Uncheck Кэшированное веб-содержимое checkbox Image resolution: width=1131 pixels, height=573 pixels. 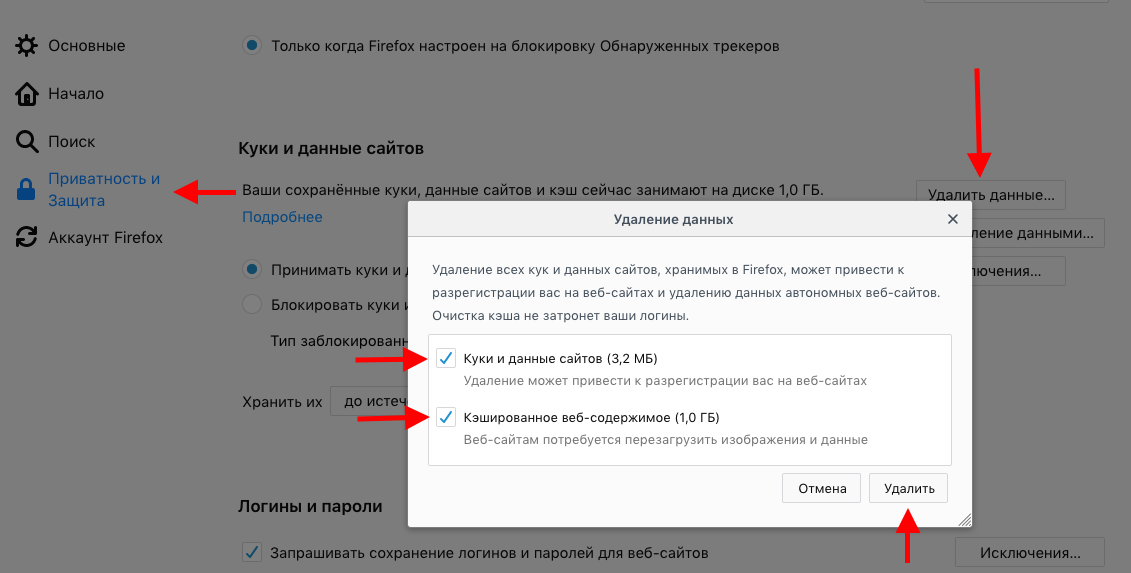446,417
